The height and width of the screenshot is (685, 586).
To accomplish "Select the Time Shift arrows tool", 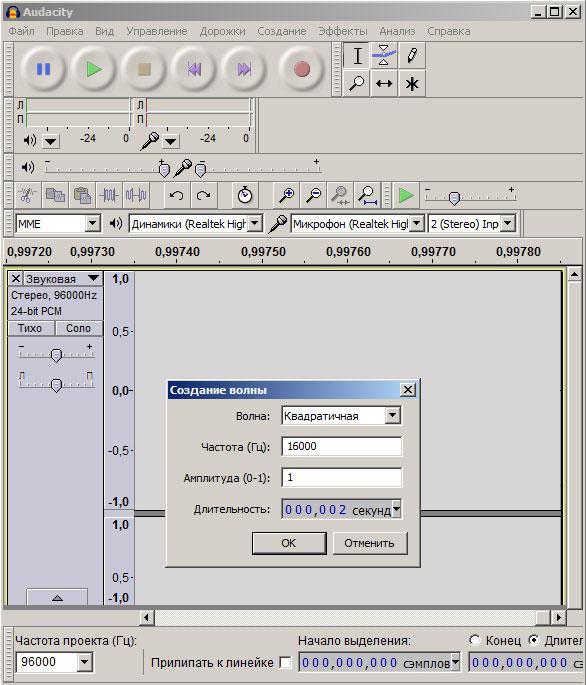I will coord(384,83).
